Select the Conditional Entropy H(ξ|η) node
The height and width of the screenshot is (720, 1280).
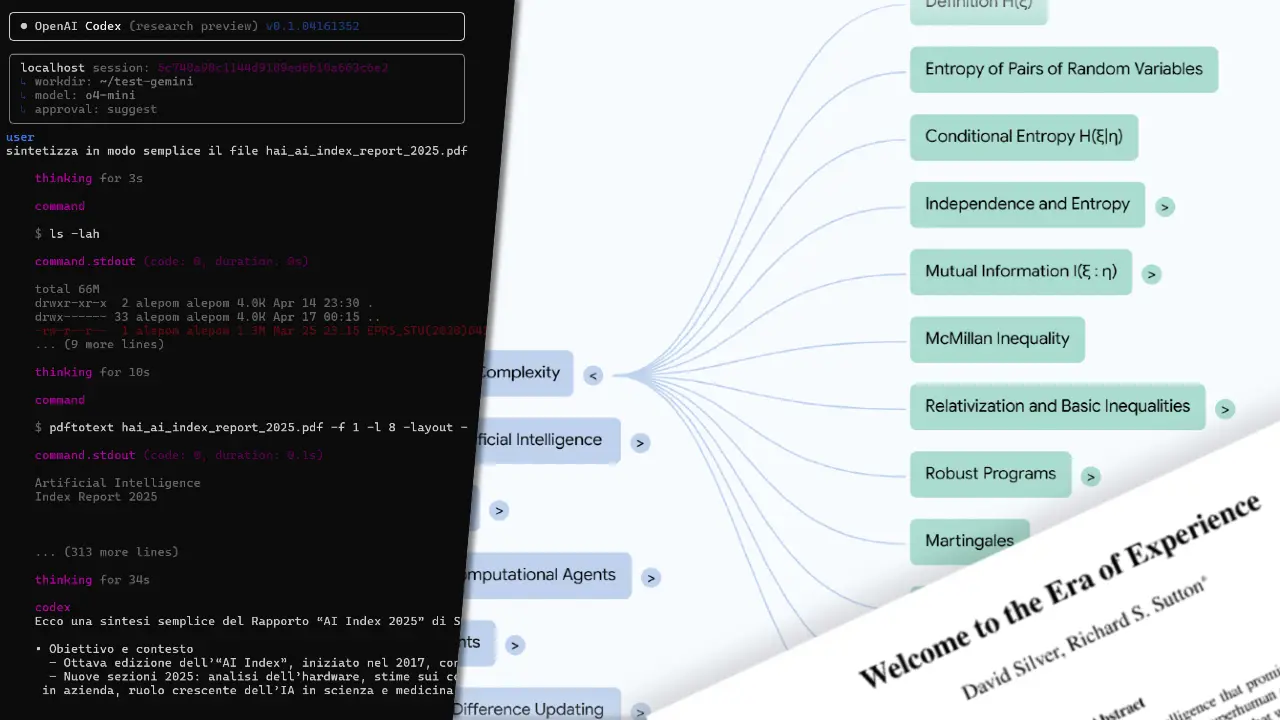coord(1023,137)
